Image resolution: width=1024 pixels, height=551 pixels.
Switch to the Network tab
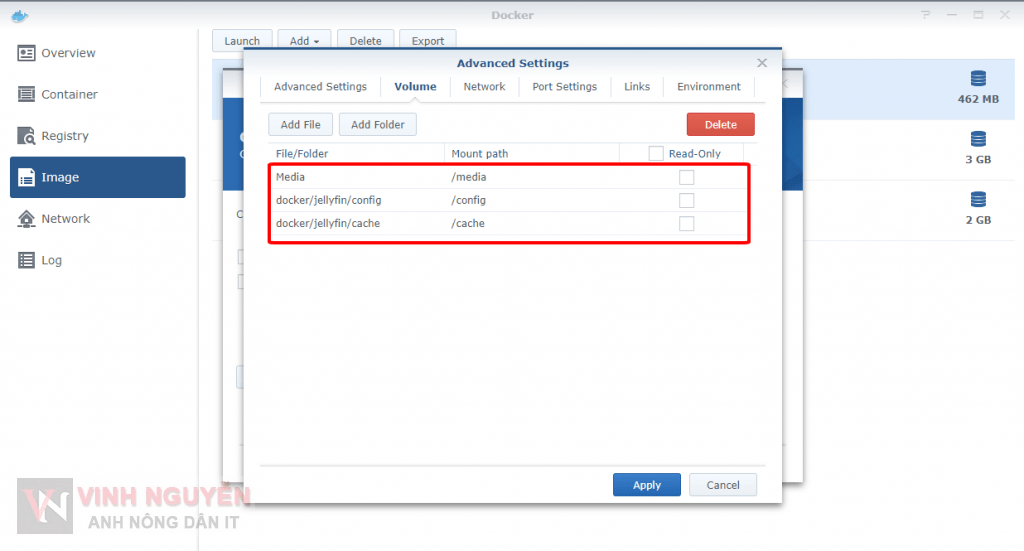484,87
